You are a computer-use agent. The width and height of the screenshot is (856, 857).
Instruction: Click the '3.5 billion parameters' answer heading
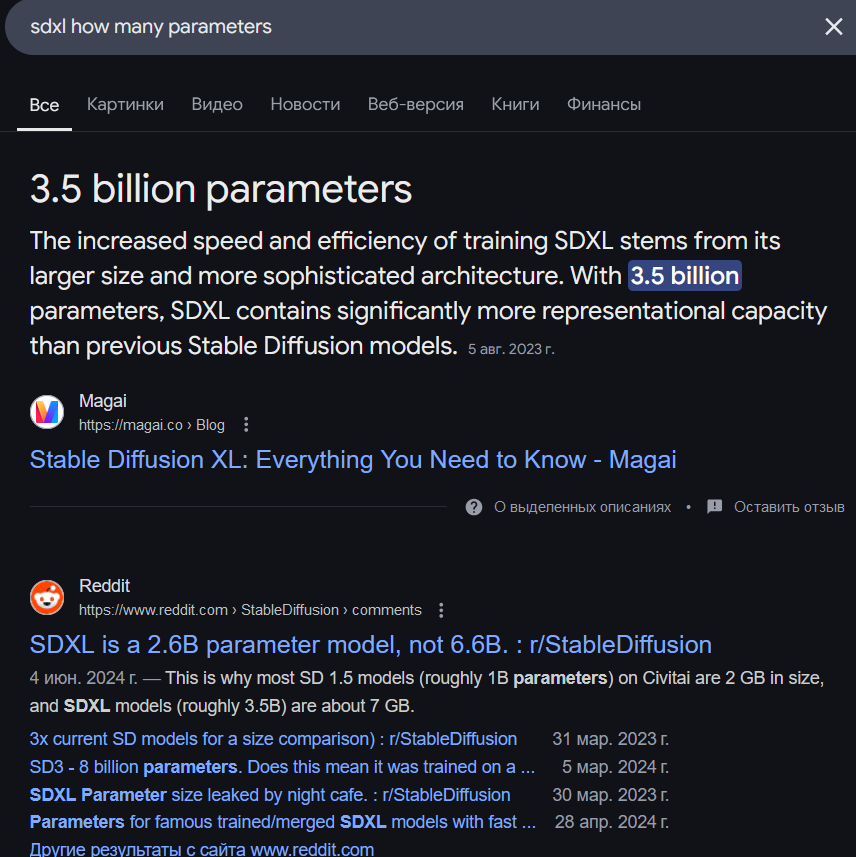[x=221, y=189]
